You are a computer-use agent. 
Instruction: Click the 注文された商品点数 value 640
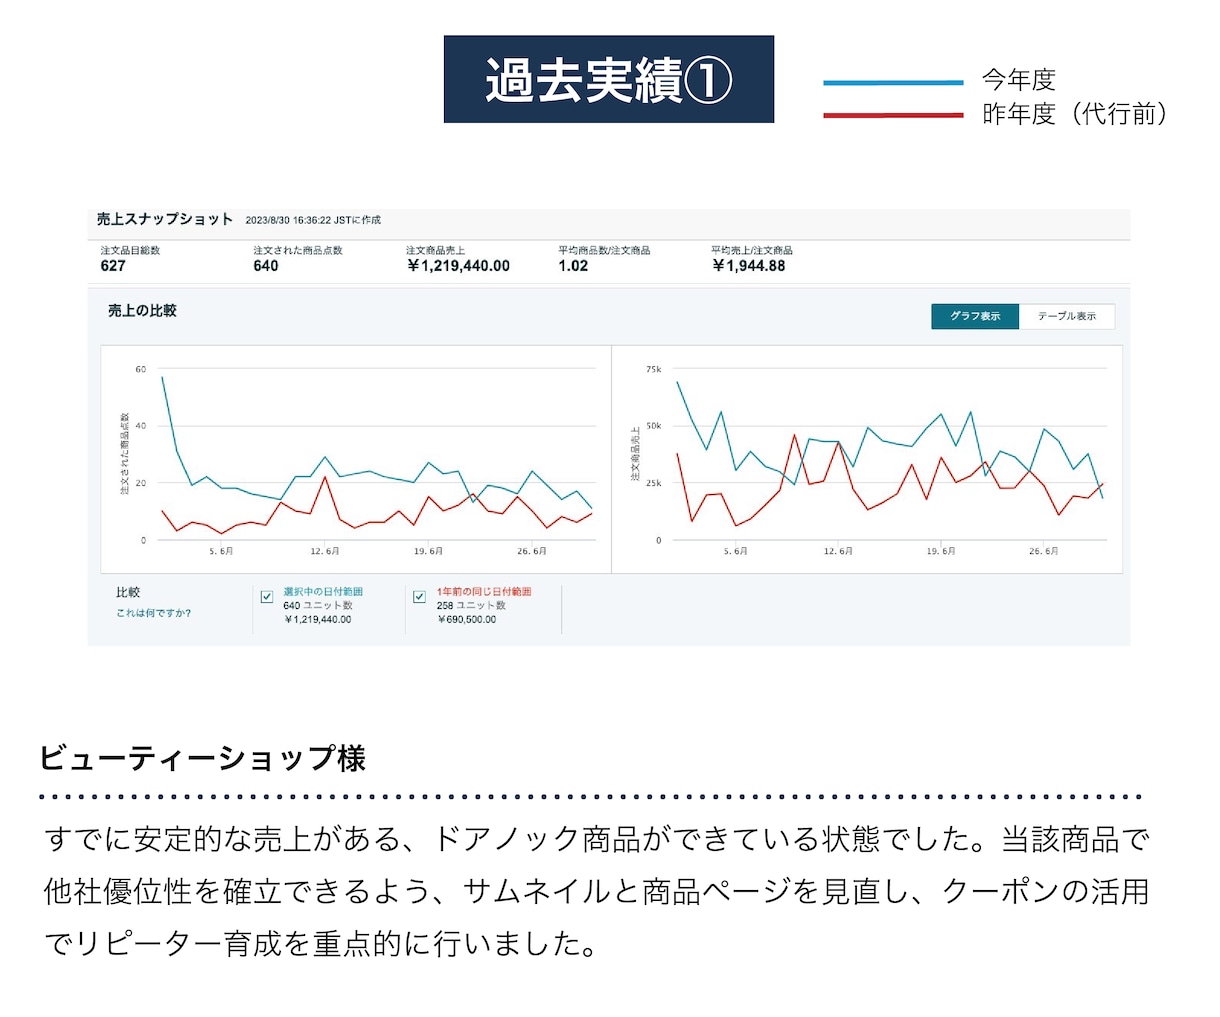pyautogui.click(x=266, y=266)
